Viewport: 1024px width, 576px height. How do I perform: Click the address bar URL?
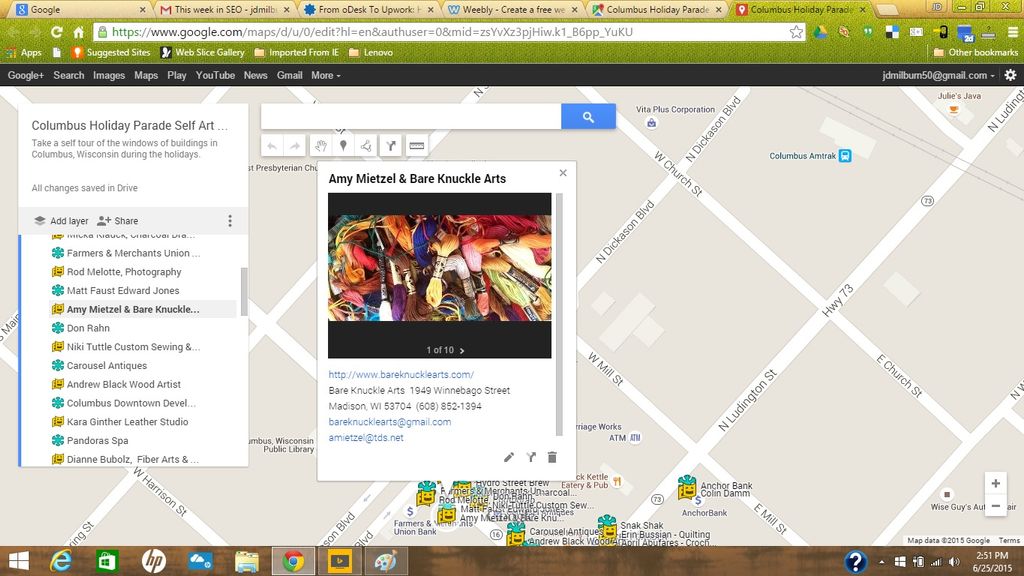372,32
